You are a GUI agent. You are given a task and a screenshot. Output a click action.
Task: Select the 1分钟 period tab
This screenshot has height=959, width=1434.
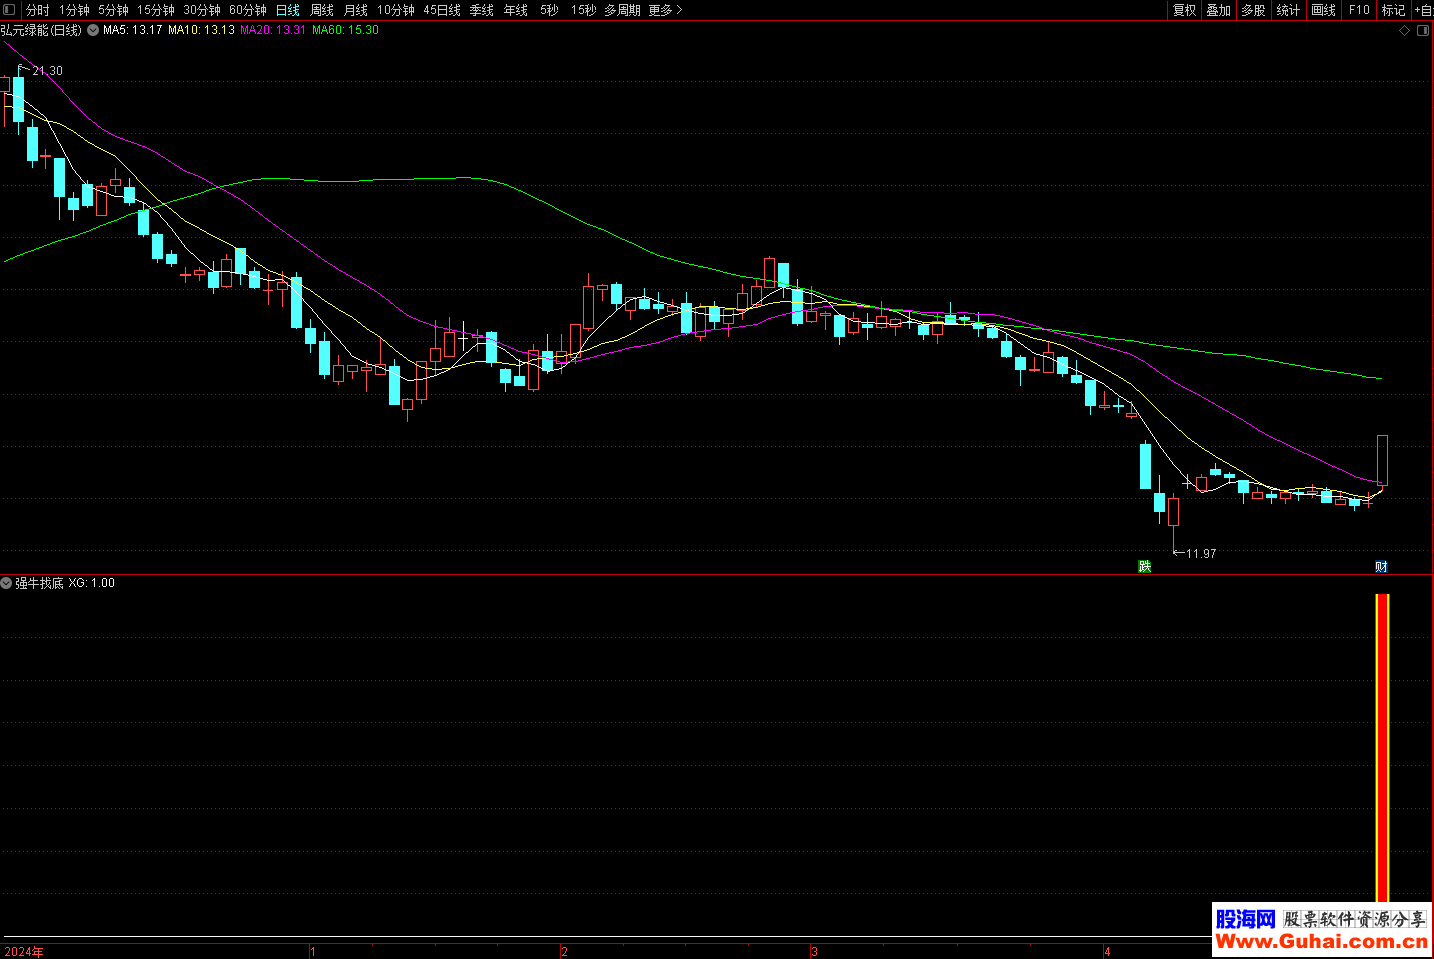click(x=74, y=10)
